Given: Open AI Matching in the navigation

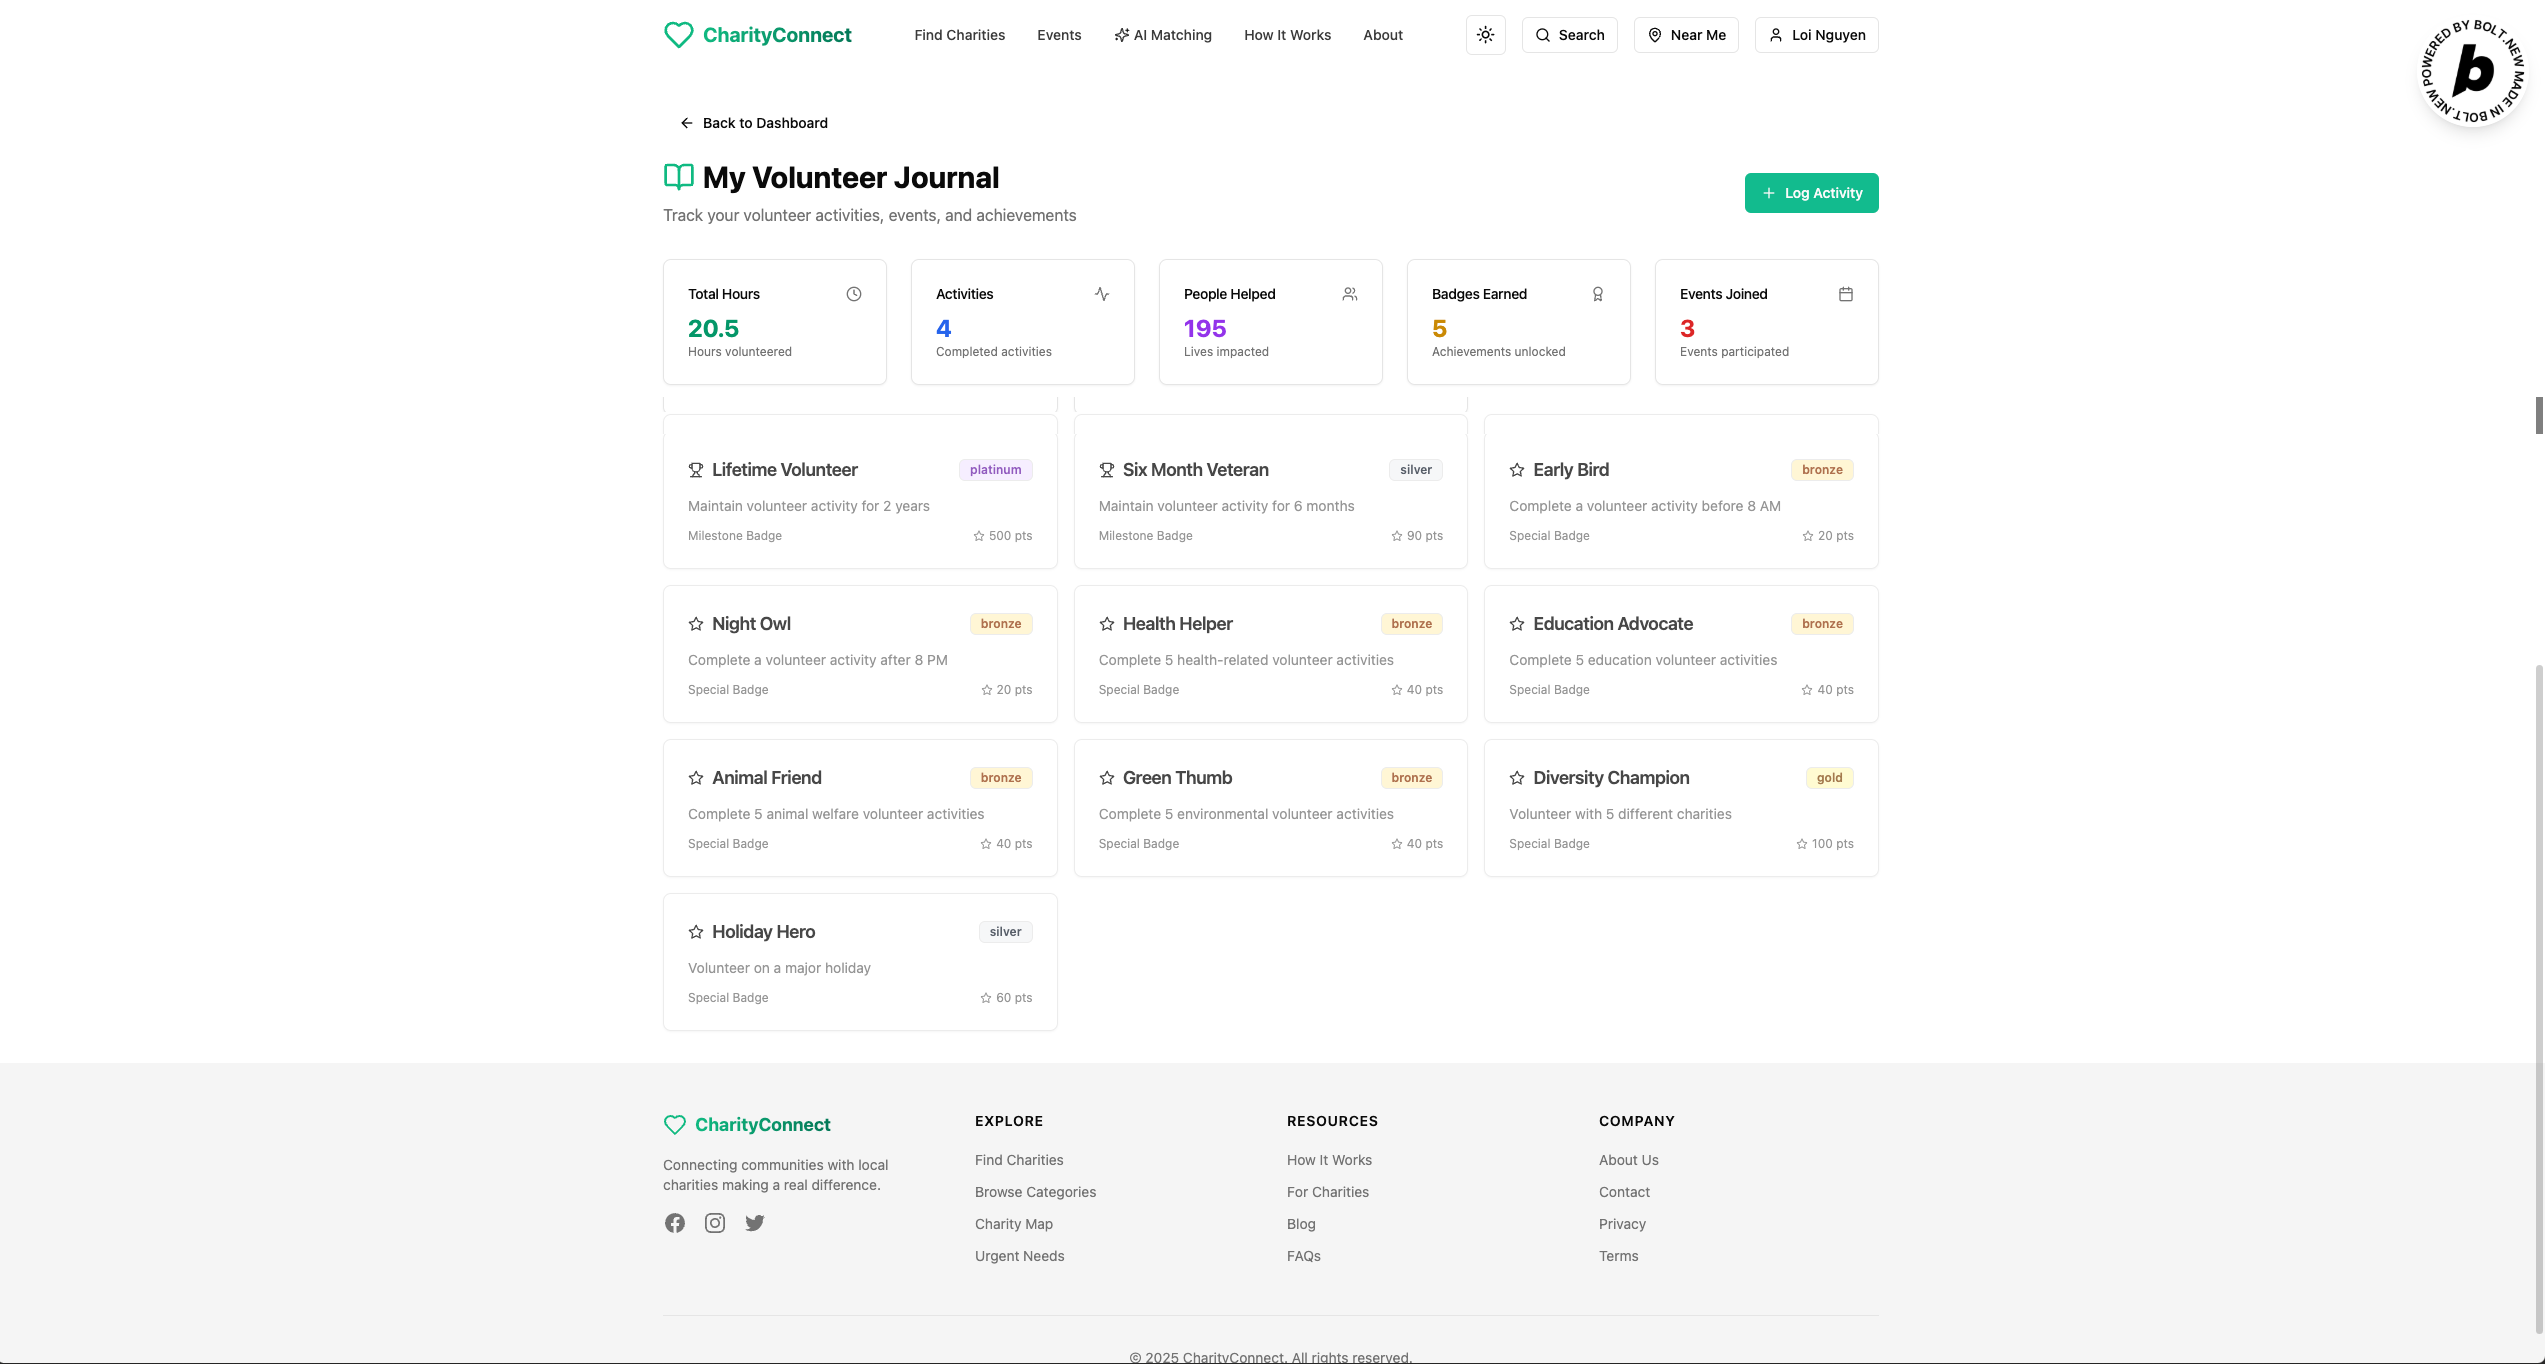Looking at the screenshot, I should pyautogui.click(x=1163, y=35).
